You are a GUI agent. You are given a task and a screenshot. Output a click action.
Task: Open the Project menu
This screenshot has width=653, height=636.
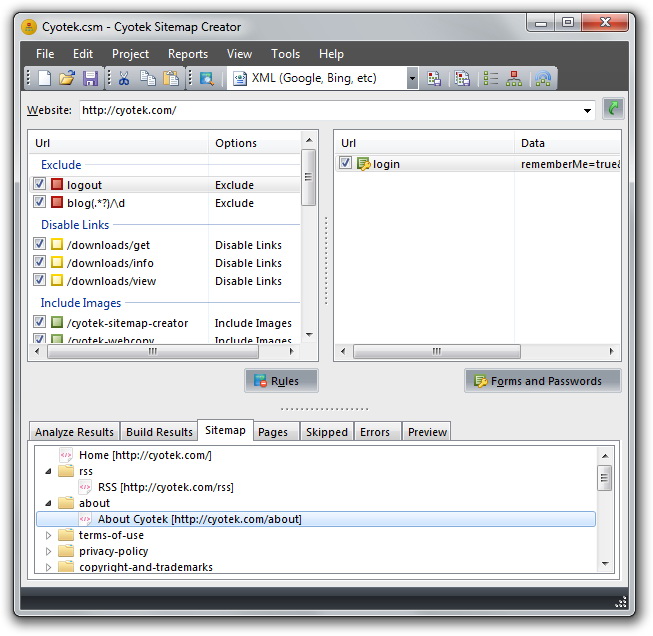point(130,54)
